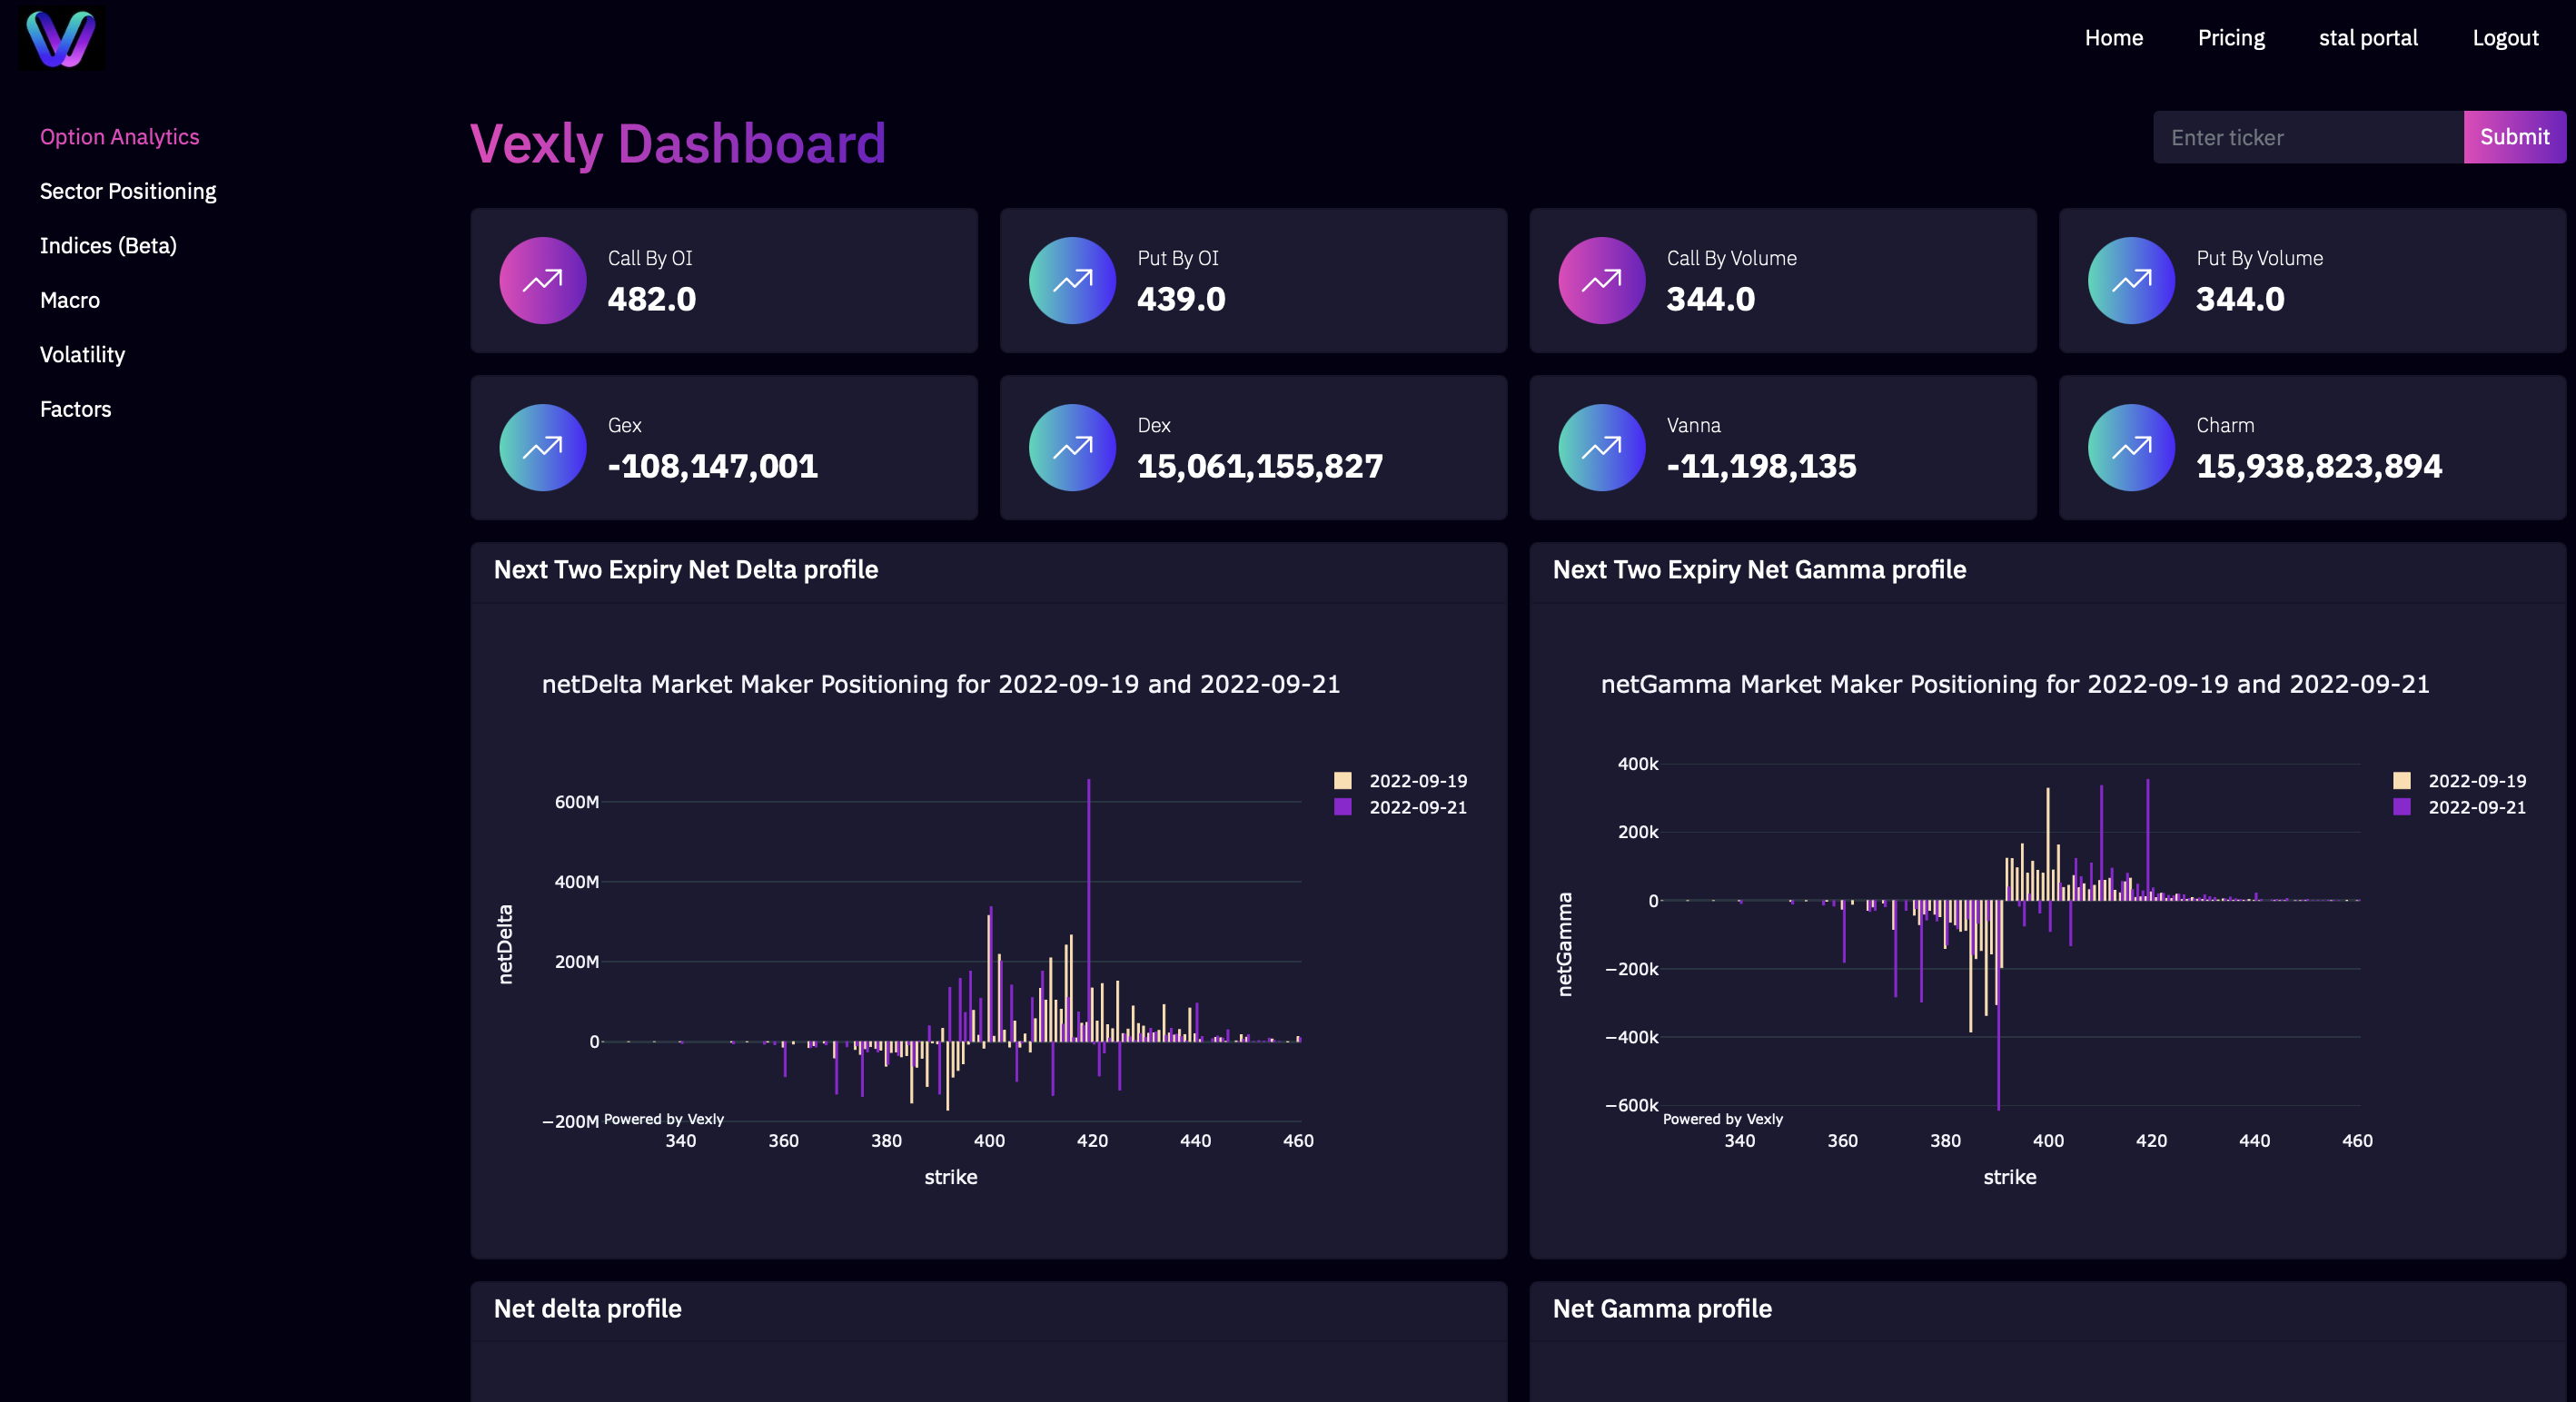The width and height of the screenshot is (2576, 1402).
Task: Click the Put By OI trend icon
Action: pos(1074,280)
